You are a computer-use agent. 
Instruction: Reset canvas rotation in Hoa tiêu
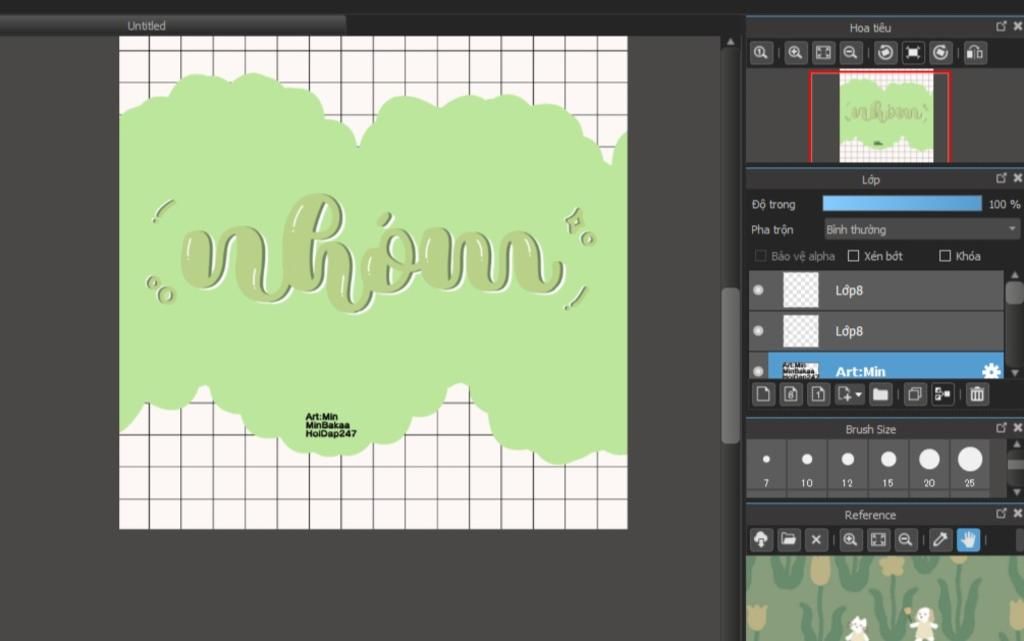[913, 53]
